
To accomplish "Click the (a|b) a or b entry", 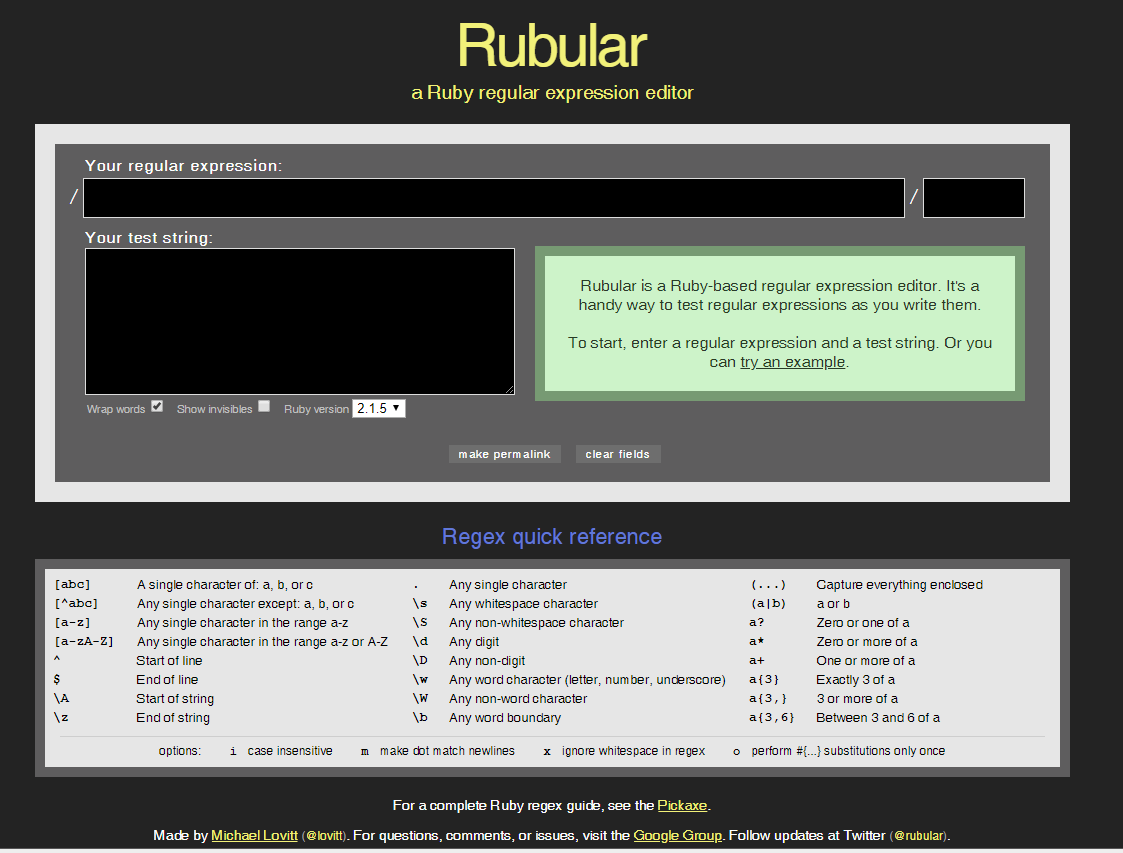I will coord(800,604).
